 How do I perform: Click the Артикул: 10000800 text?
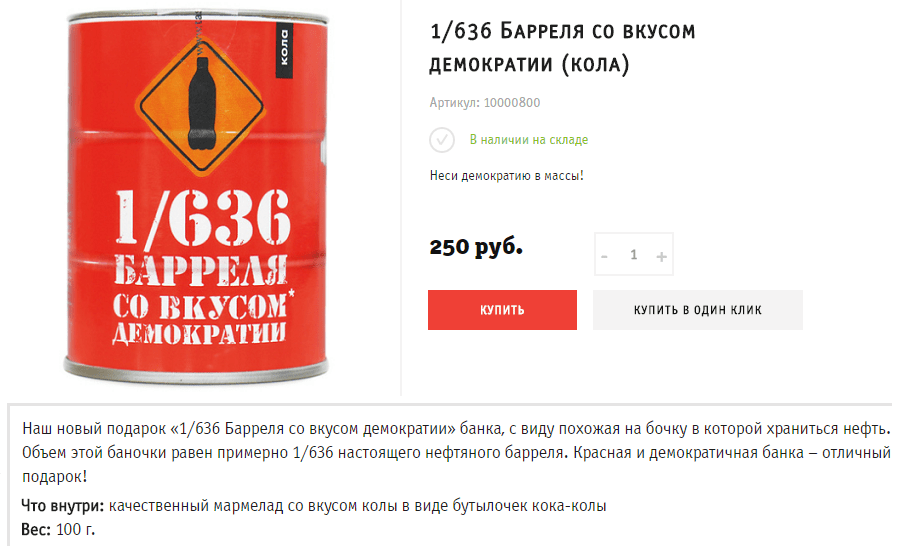(x=485, y=102)
